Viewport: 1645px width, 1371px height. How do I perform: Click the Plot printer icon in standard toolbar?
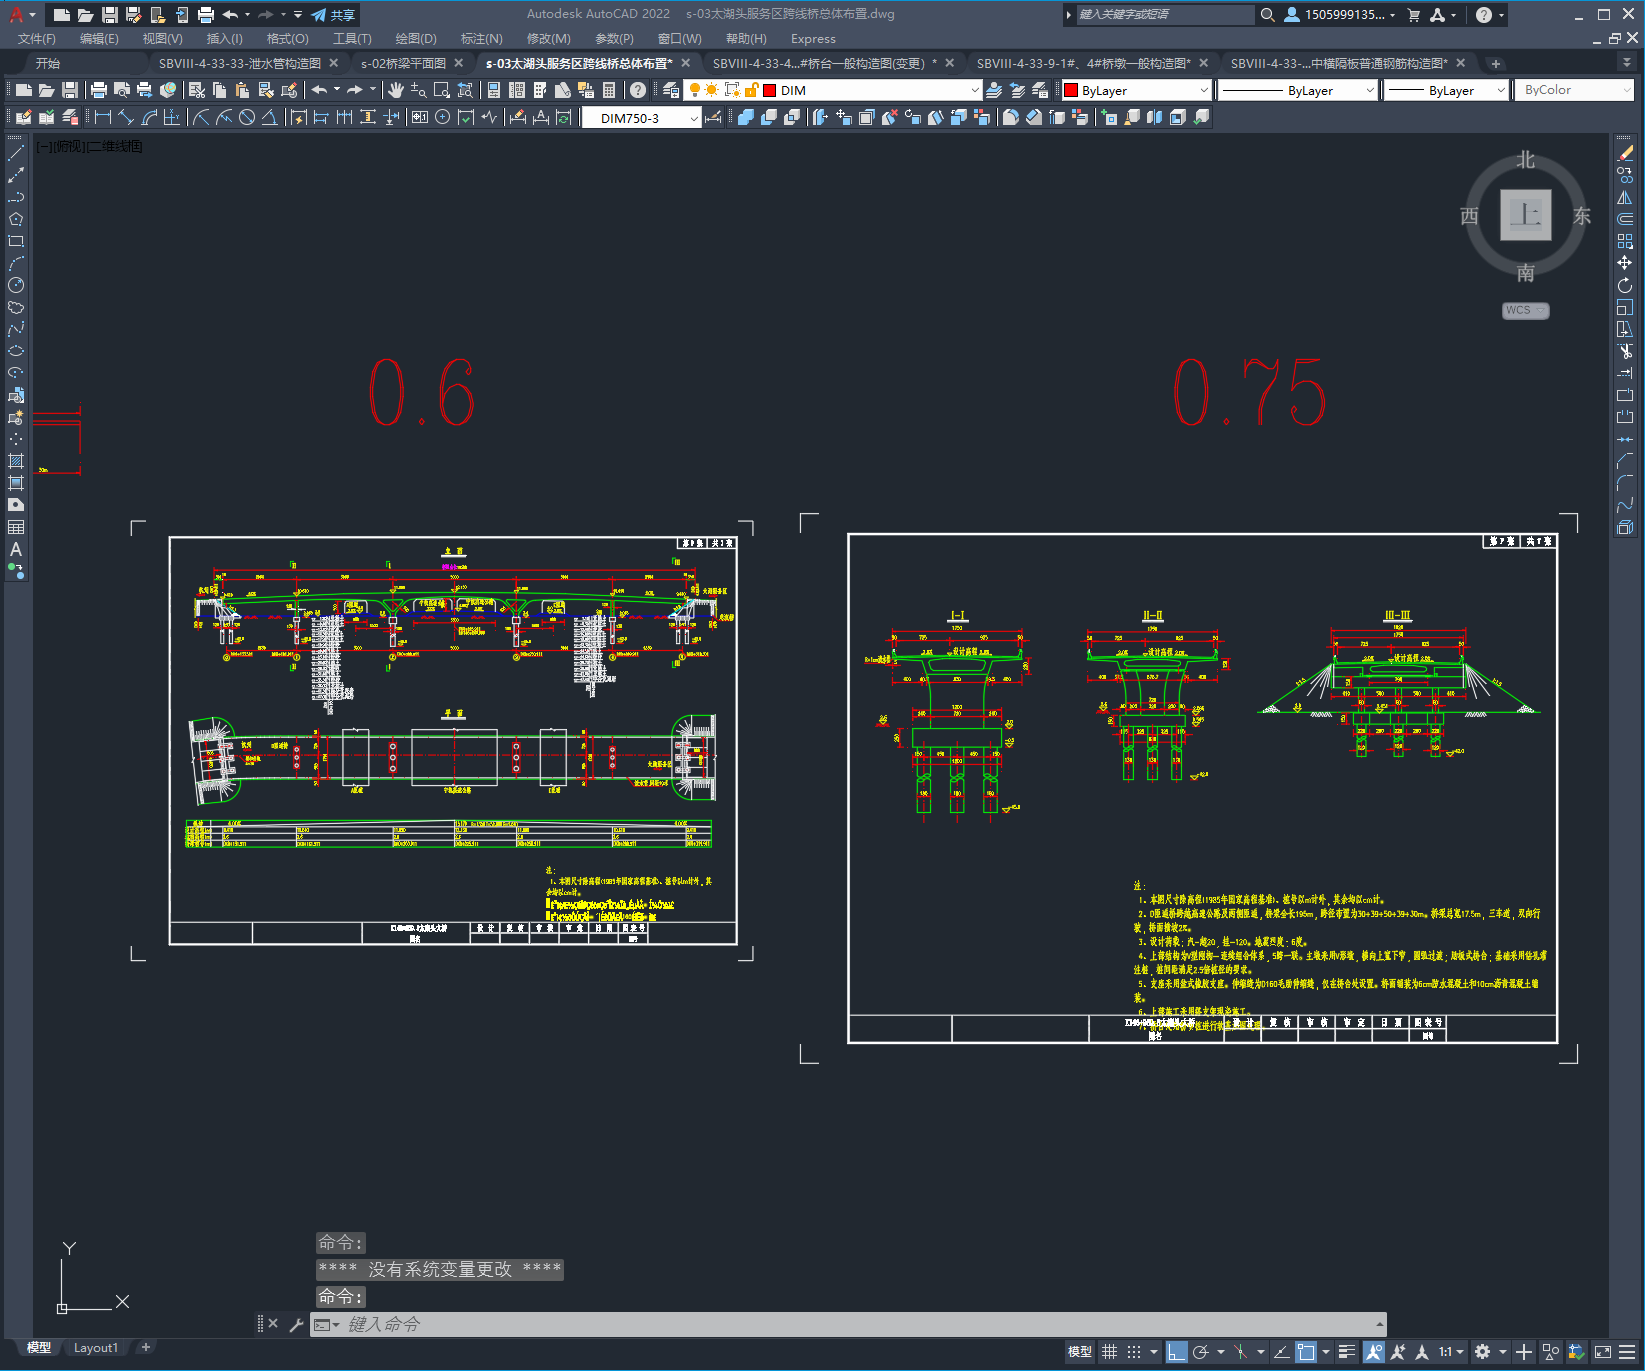pyautogui.click(x=99, y=90)
